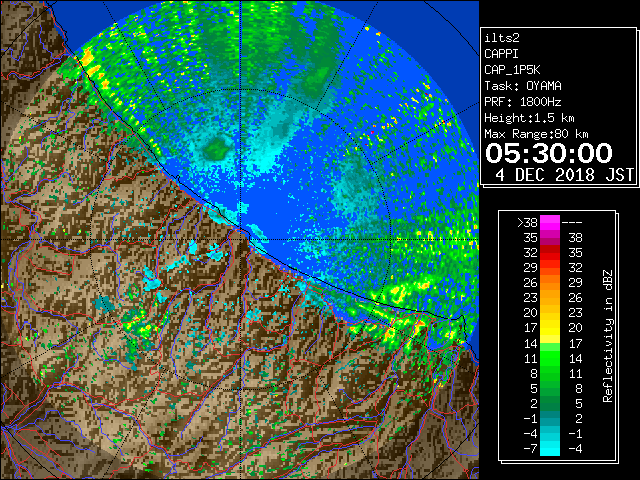
Task: Click the 'Reflectivity in dBZ' legend title
Action: (608, 336)
